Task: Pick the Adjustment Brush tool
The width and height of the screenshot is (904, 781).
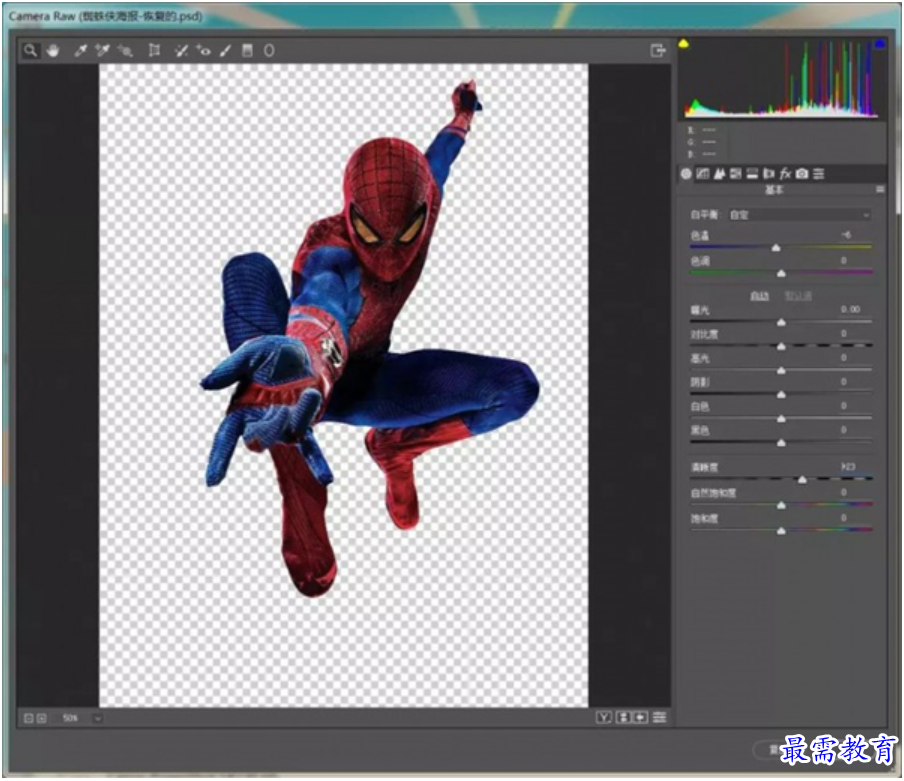Action: tap(225, 51)
